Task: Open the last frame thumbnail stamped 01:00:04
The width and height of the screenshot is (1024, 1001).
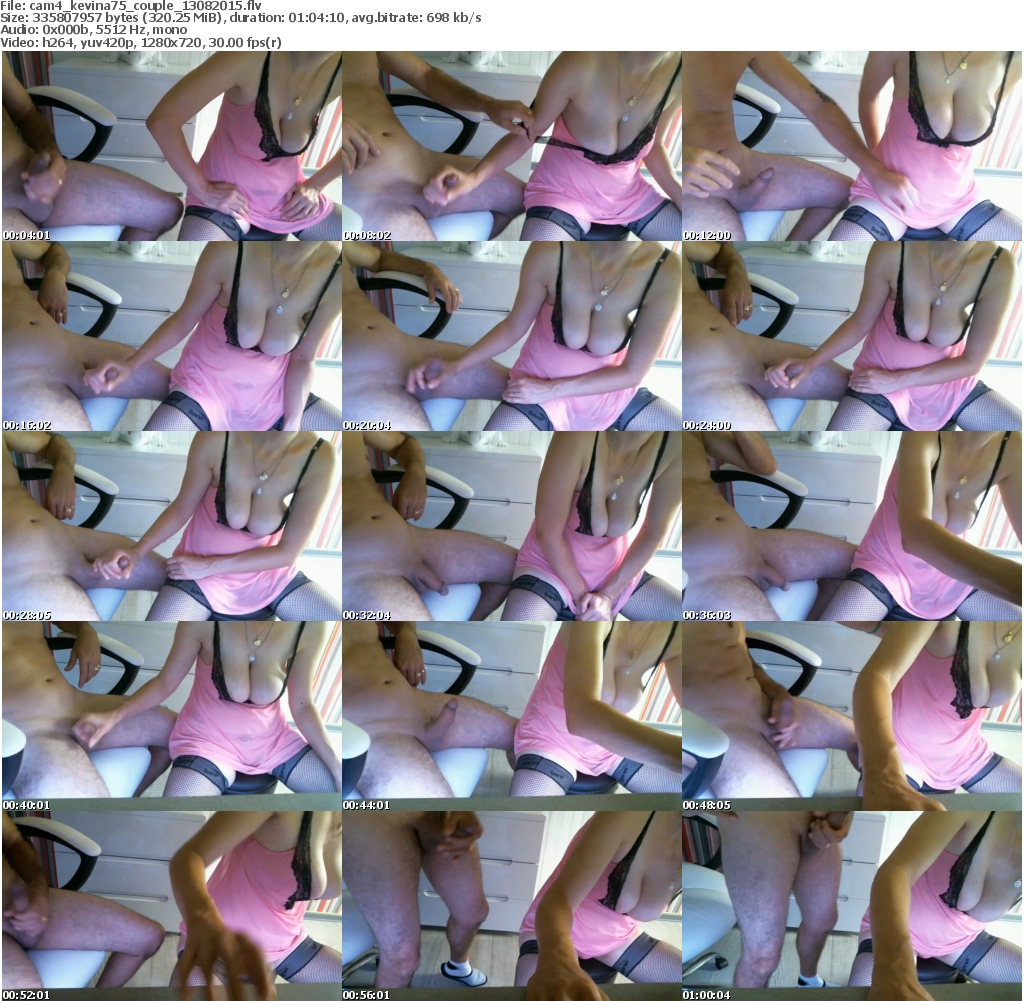Action: point(852,906)
